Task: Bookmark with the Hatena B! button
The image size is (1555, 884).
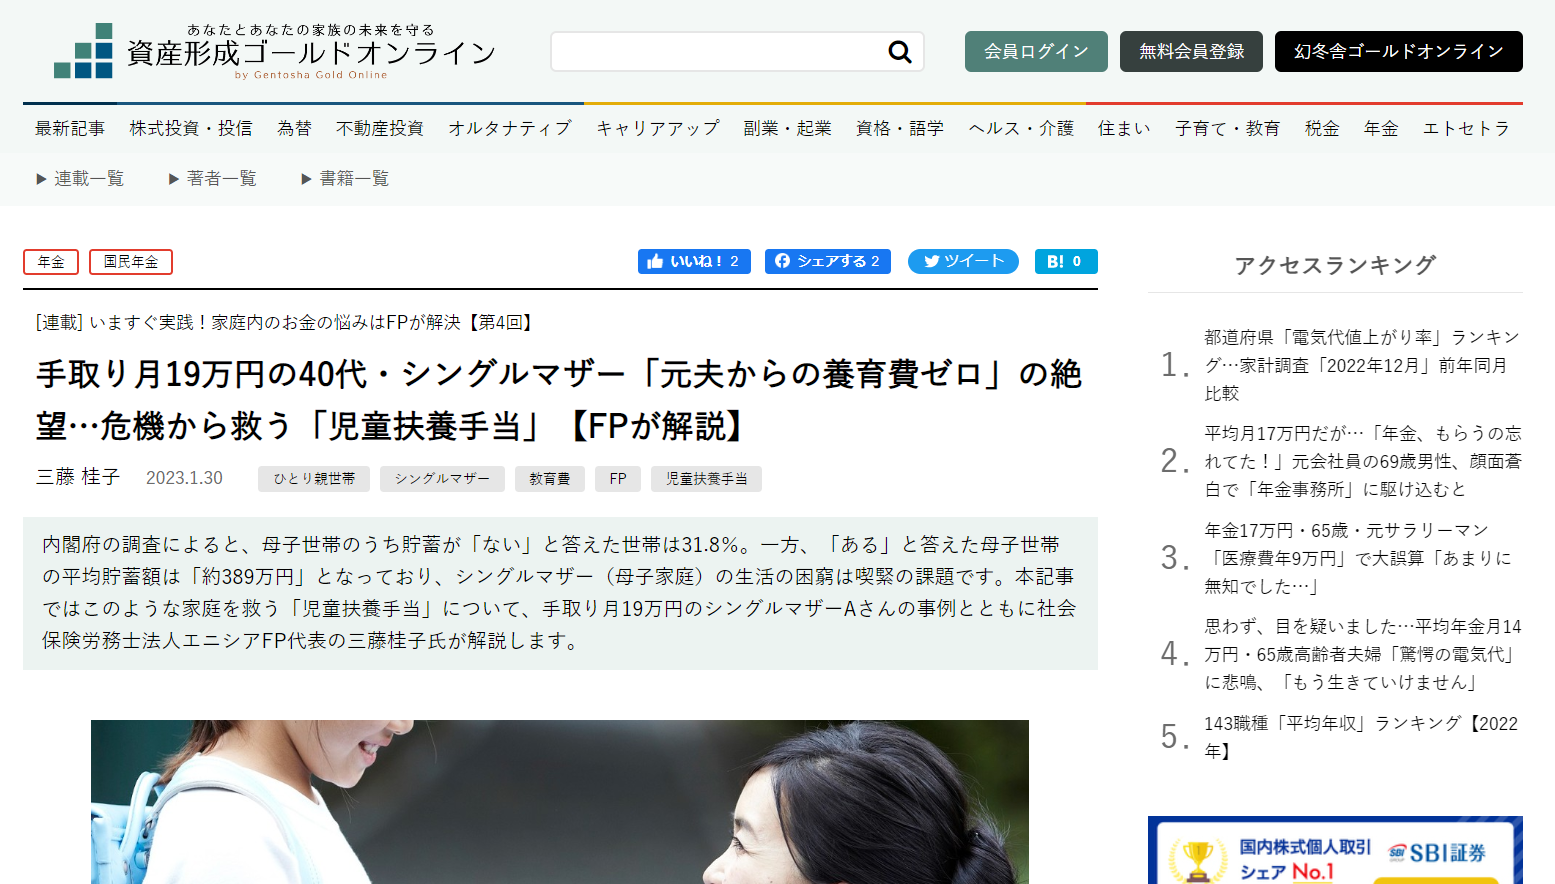Action: pos(1066,261)
